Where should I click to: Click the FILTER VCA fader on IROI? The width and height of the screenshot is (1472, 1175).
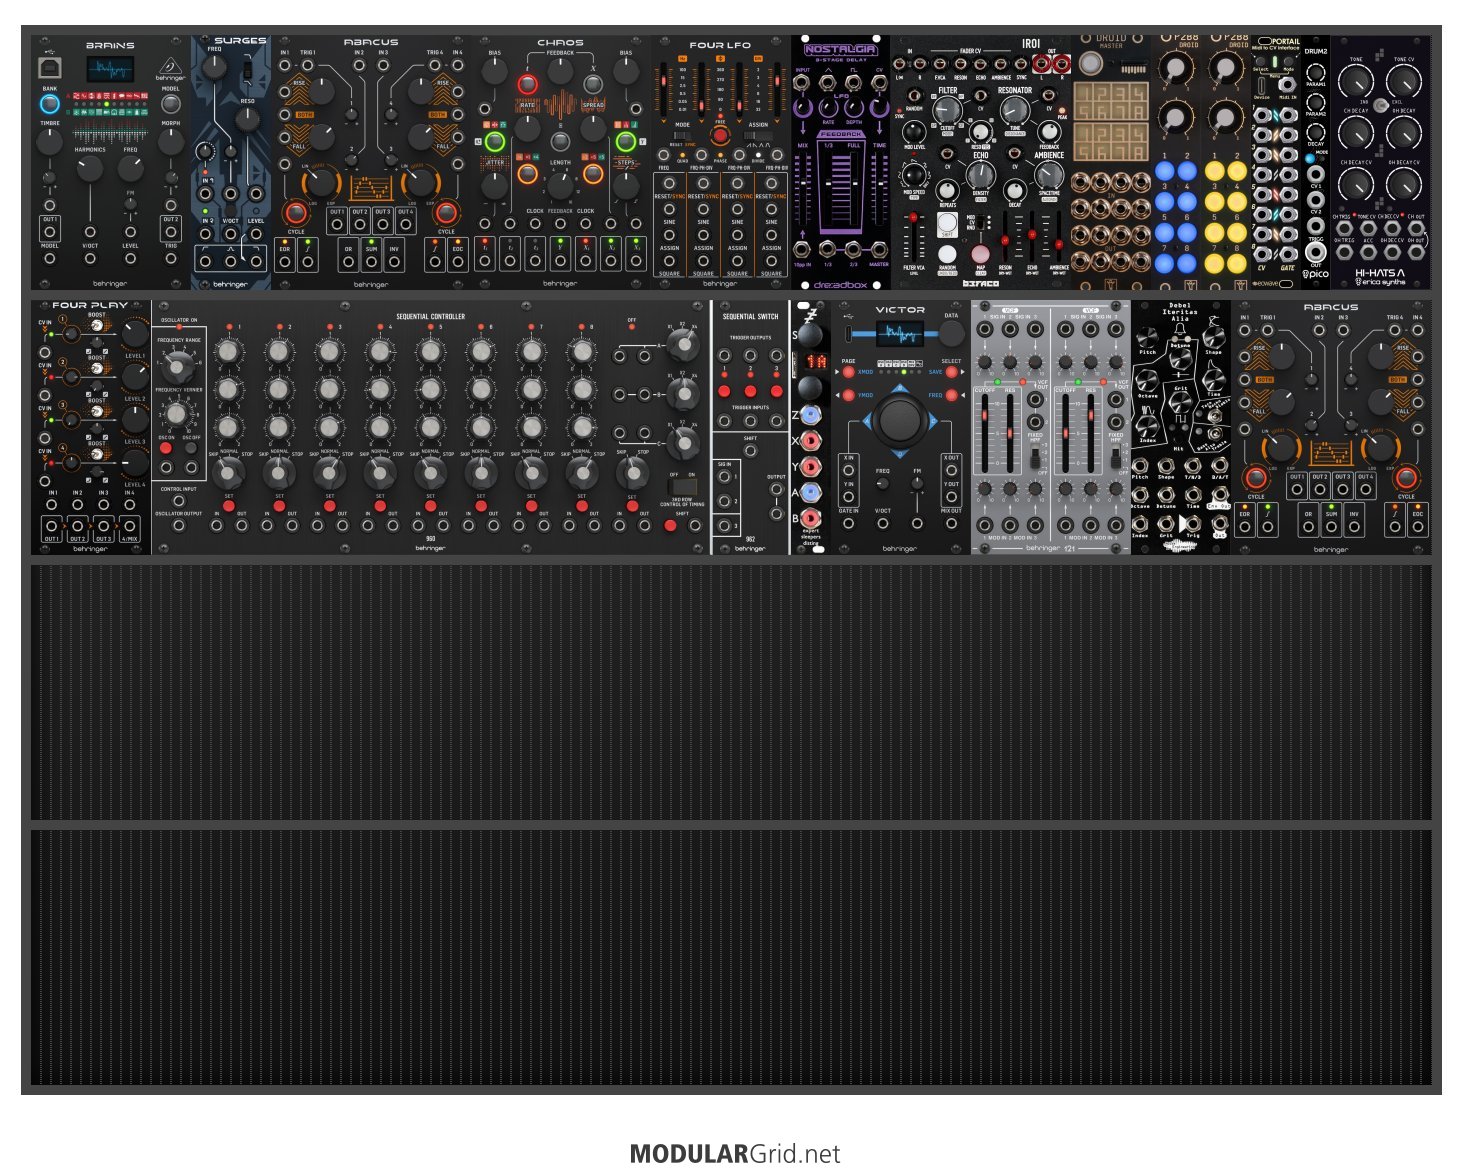click(913, 238)
